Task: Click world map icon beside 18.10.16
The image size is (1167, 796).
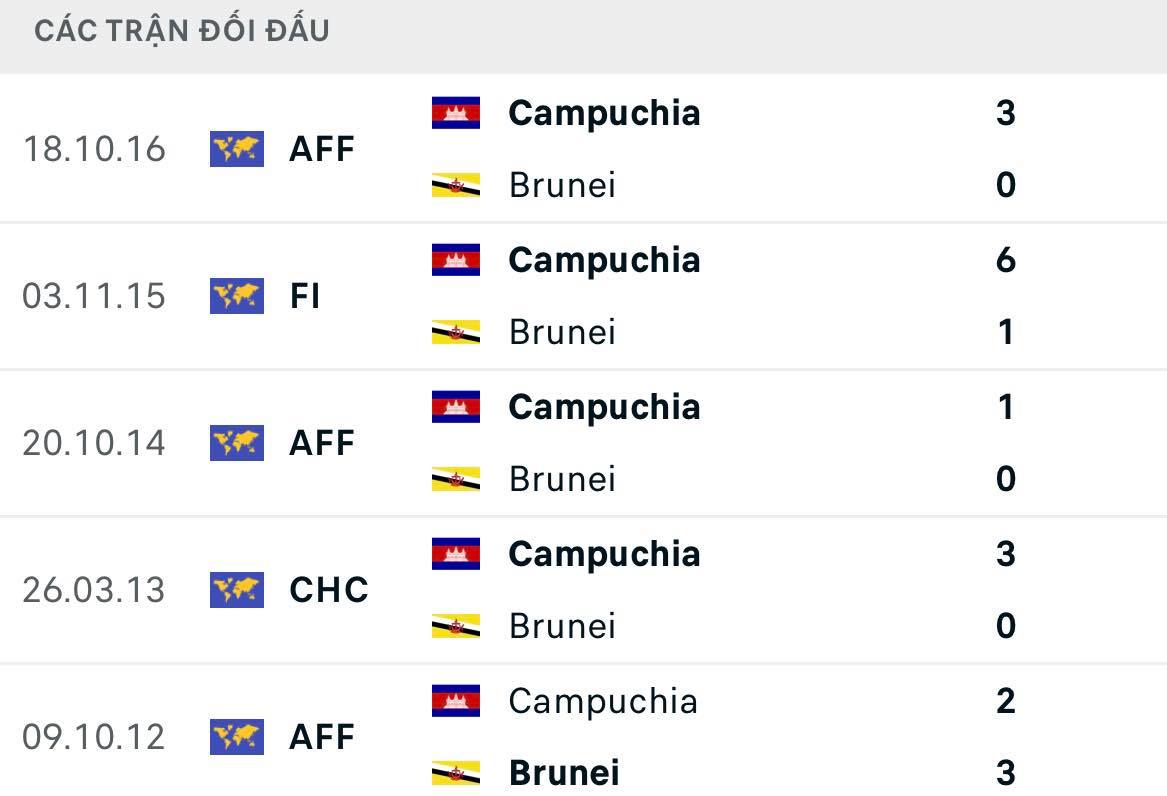Action: pos(237,149)
